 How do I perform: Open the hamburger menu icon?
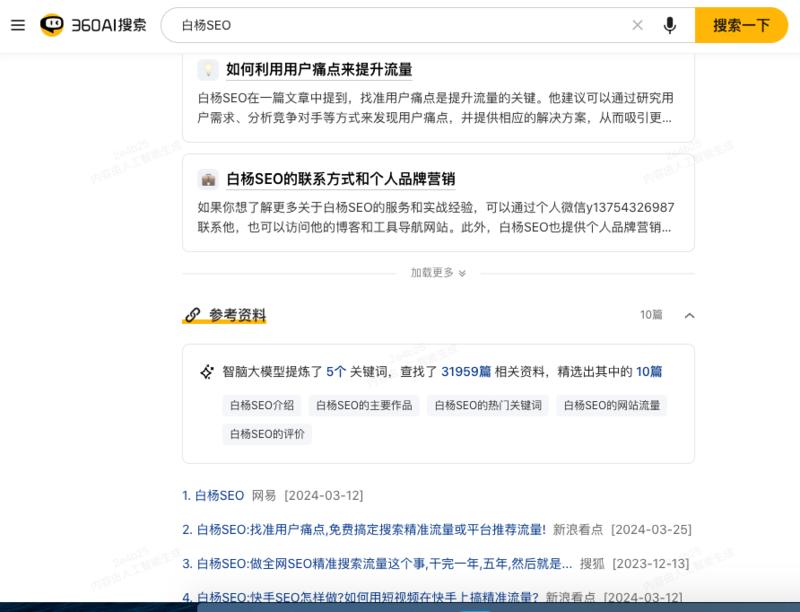pyautogui.click(x=18, y=25)
